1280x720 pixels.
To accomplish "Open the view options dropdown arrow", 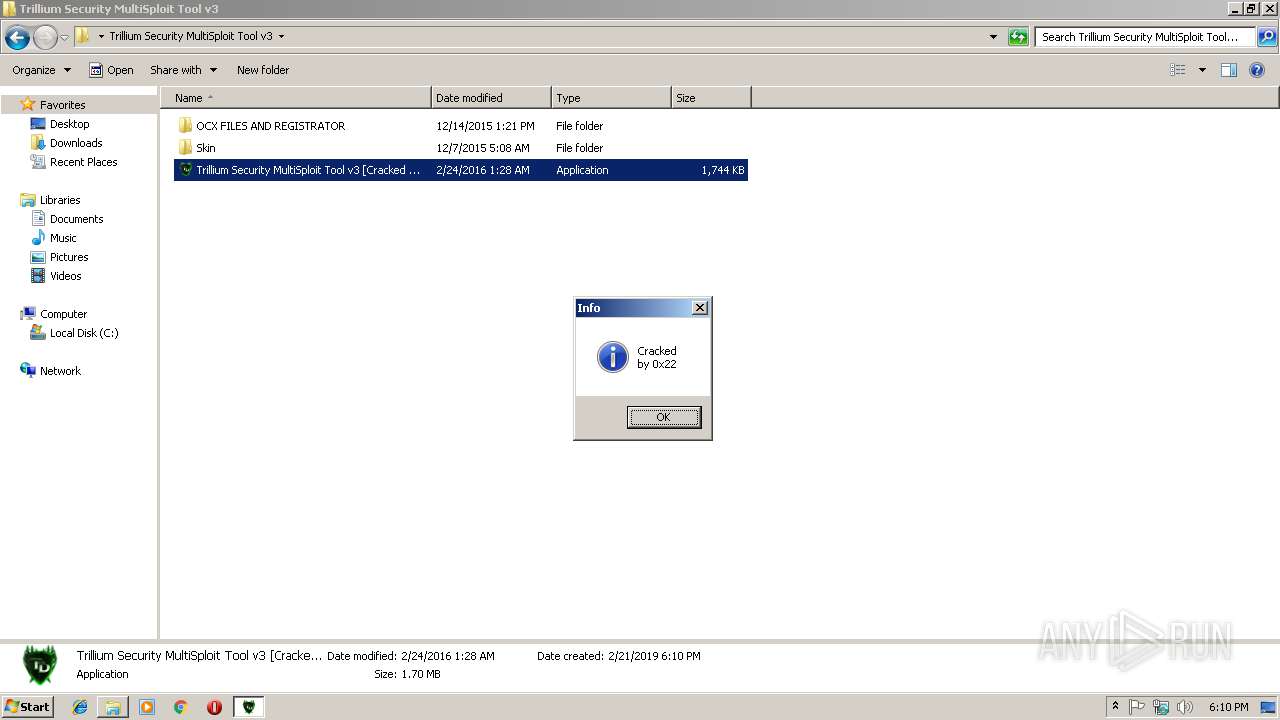I will [1202, 70].
